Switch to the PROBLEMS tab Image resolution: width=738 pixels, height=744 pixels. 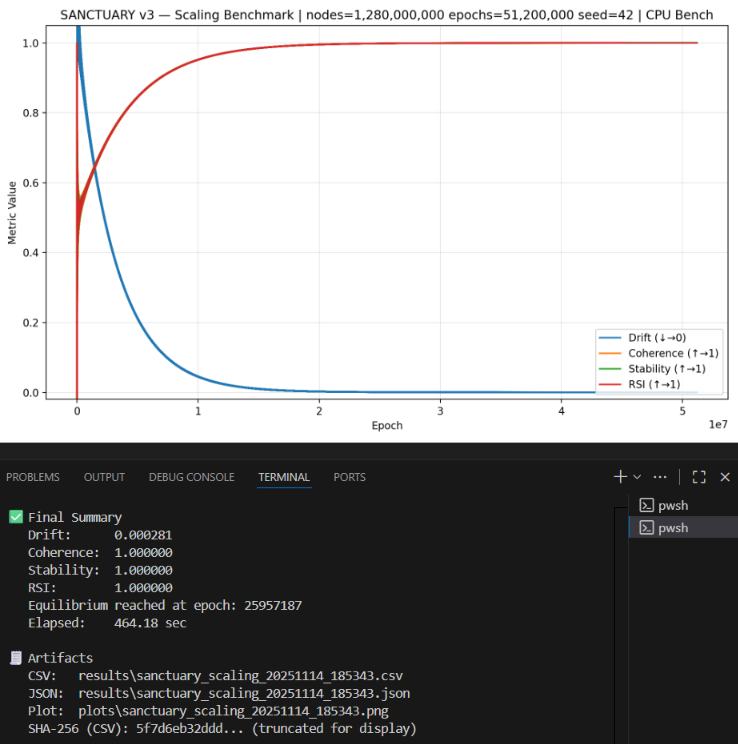pos(33,477)
